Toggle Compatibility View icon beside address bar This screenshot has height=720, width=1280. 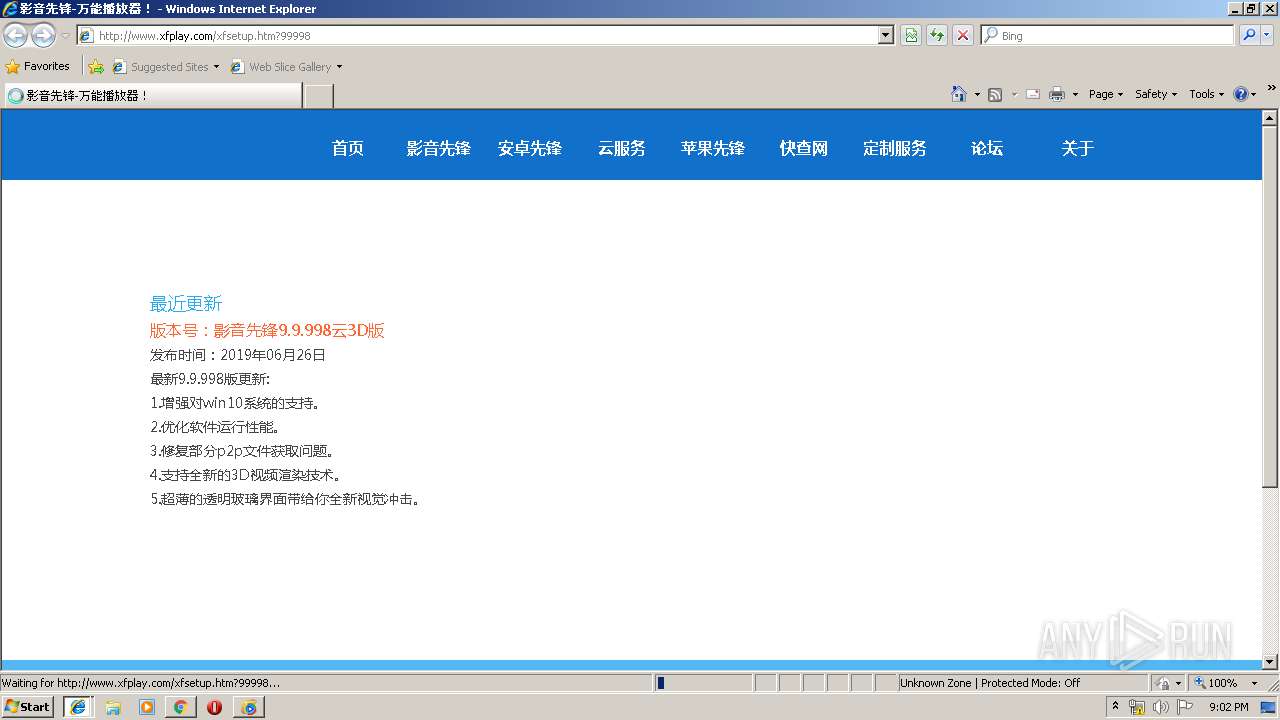[x=911, y=35]
